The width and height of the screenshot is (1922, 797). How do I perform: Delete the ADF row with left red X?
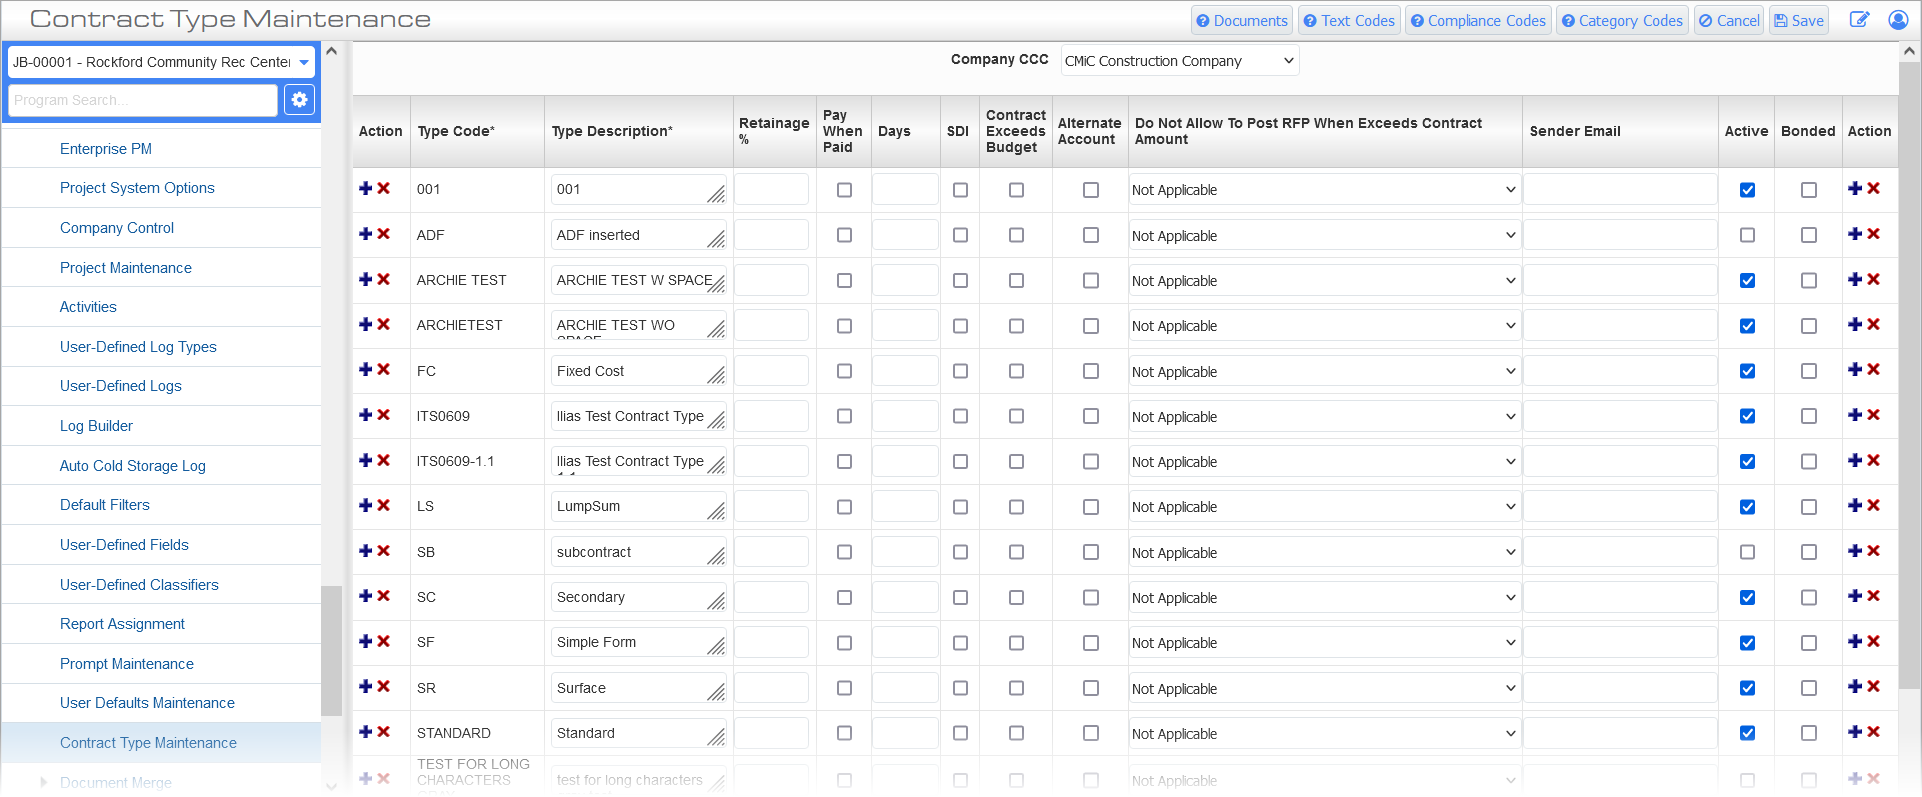pos(384,234)
